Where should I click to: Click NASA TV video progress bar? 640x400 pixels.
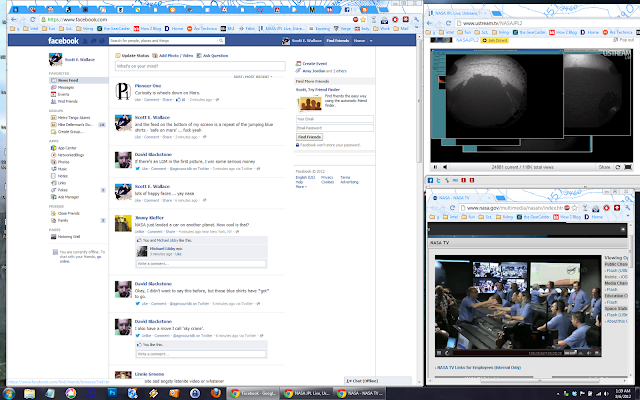tap(507, 353)
